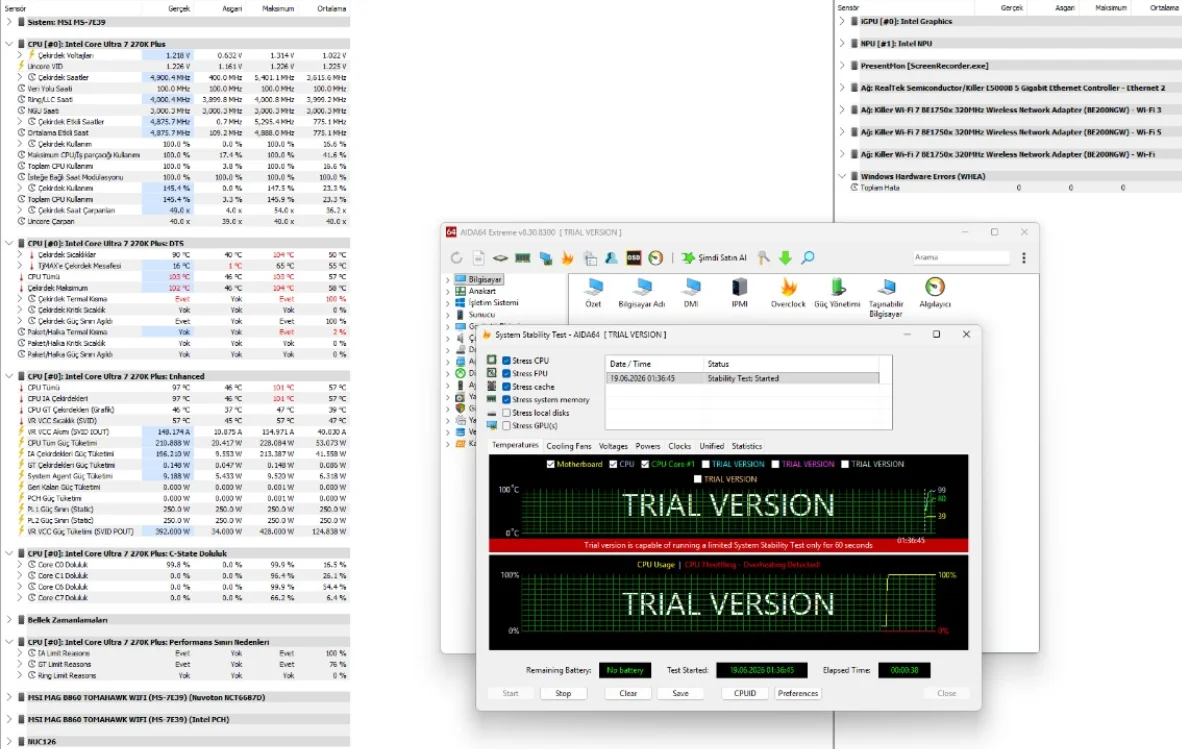
Task: Click the green memory module toolbar icon
Action: click(522, 258)
